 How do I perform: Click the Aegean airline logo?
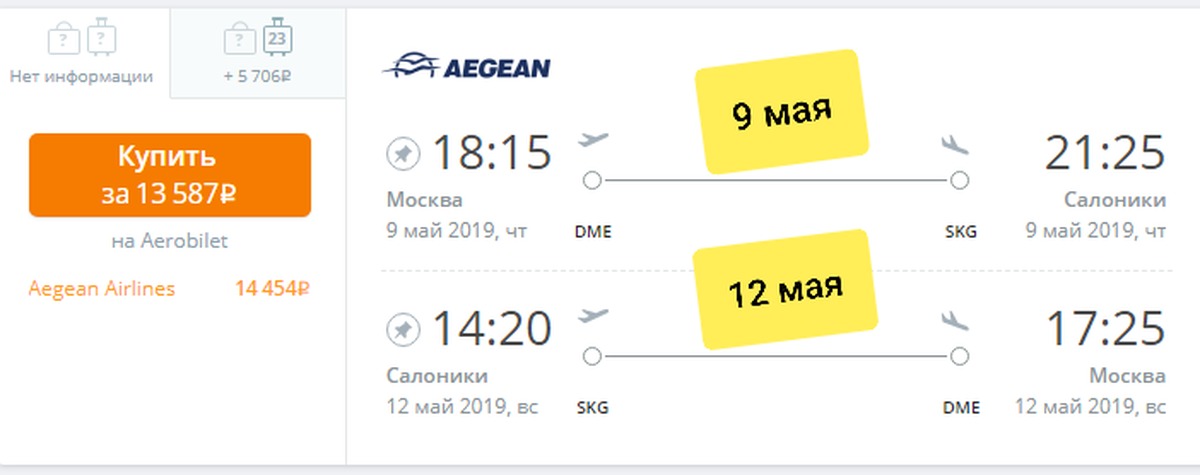click(466, 67)
